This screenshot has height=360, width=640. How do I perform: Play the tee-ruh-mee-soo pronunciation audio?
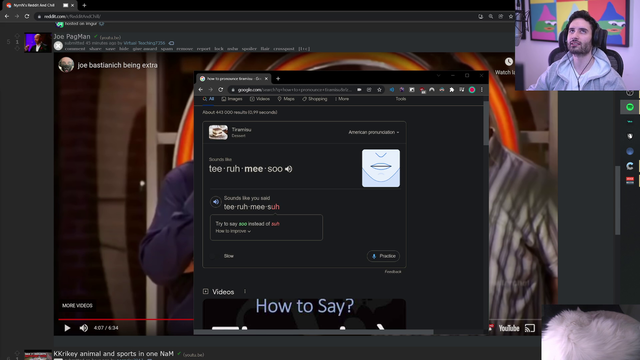tap(289, 169)
